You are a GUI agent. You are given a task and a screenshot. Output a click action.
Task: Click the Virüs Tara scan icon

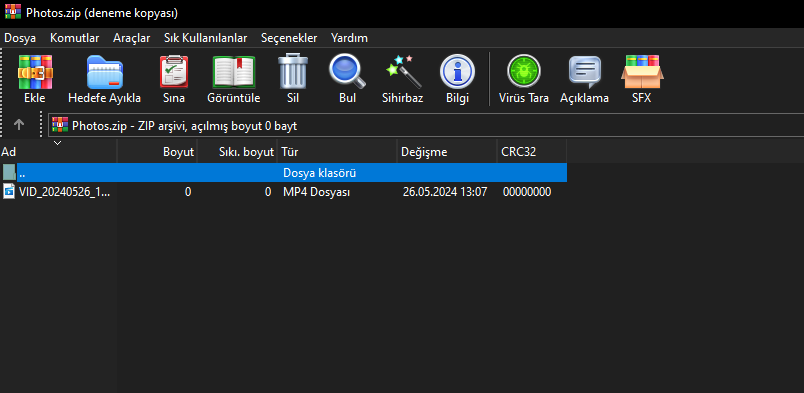click(x=524, y=72)
